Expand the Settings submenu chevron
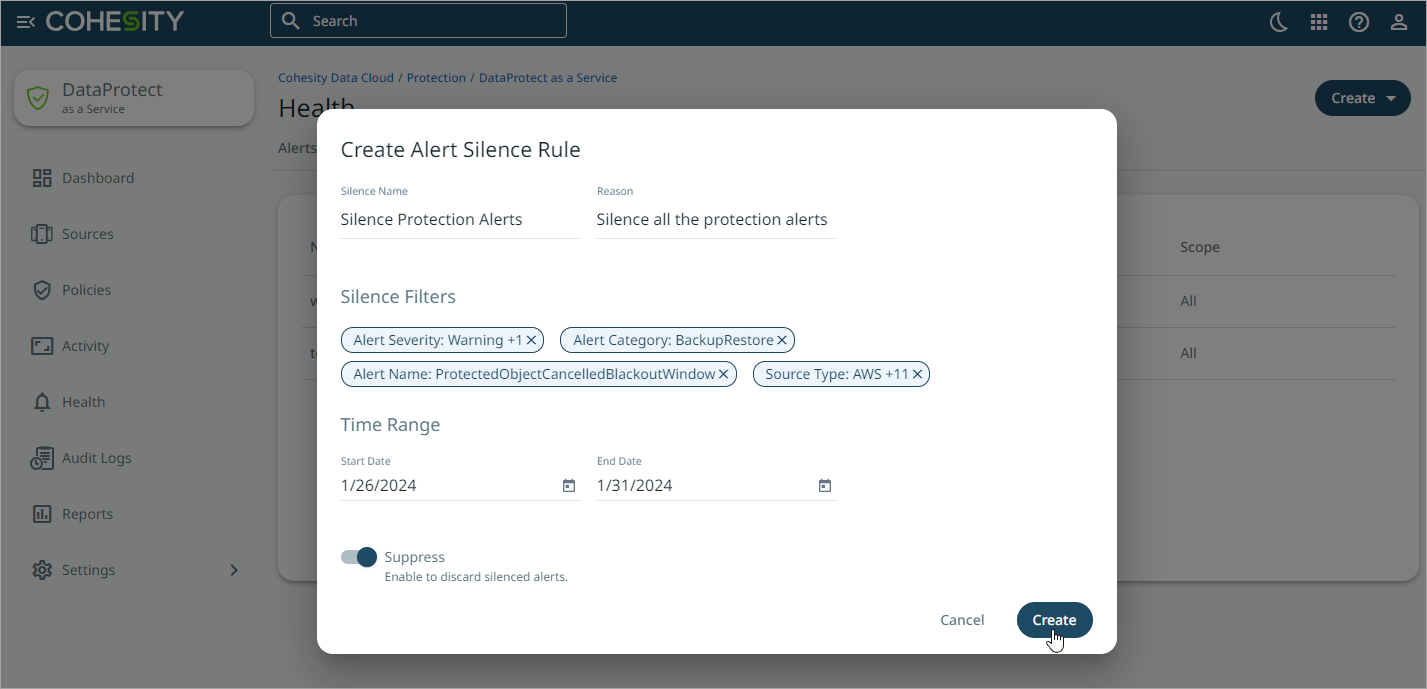This screenshot has width=1427, height=689. 234,570
